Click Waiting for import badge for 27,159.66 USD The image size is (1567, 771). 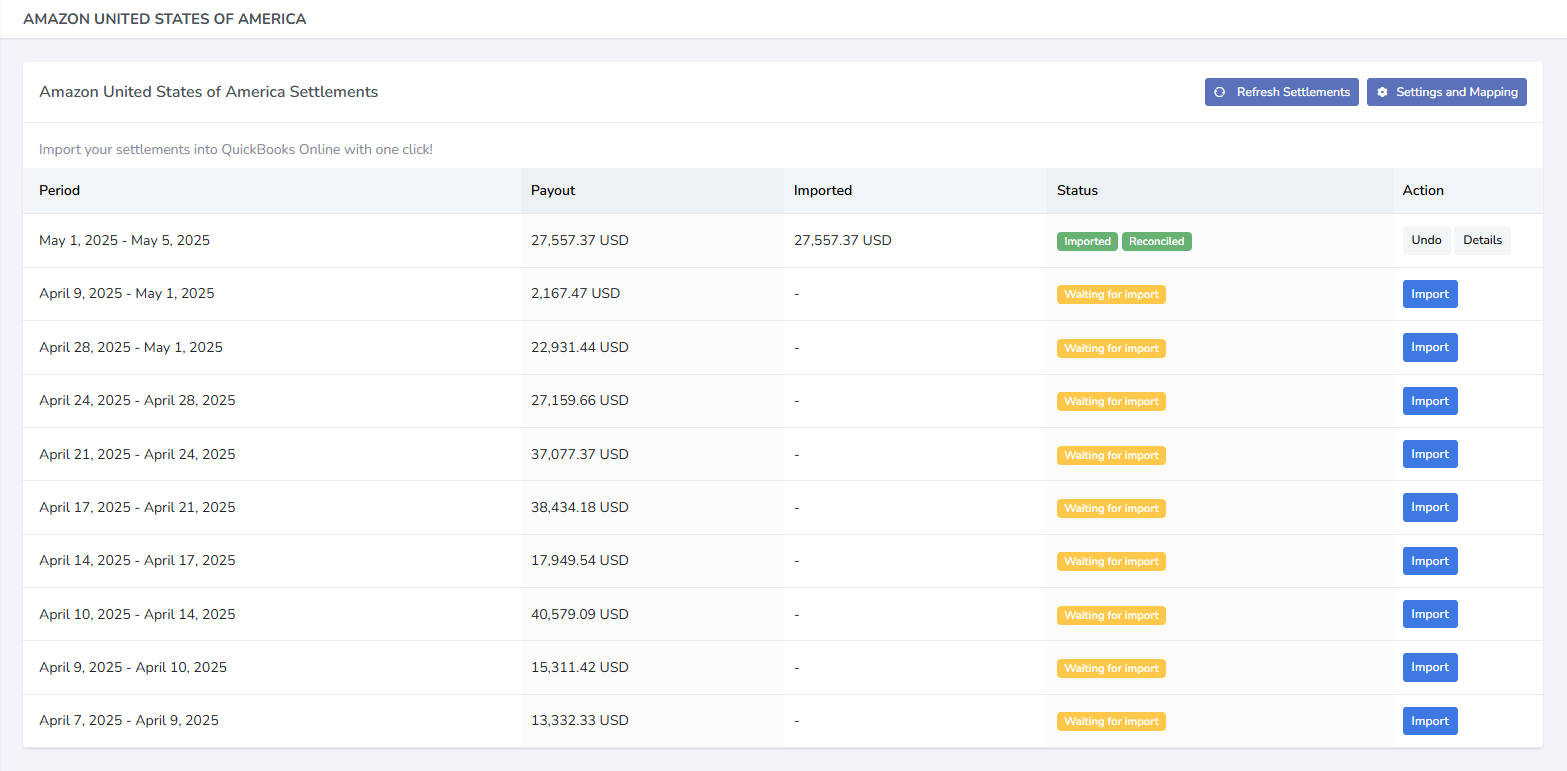tap(1111, 401)
